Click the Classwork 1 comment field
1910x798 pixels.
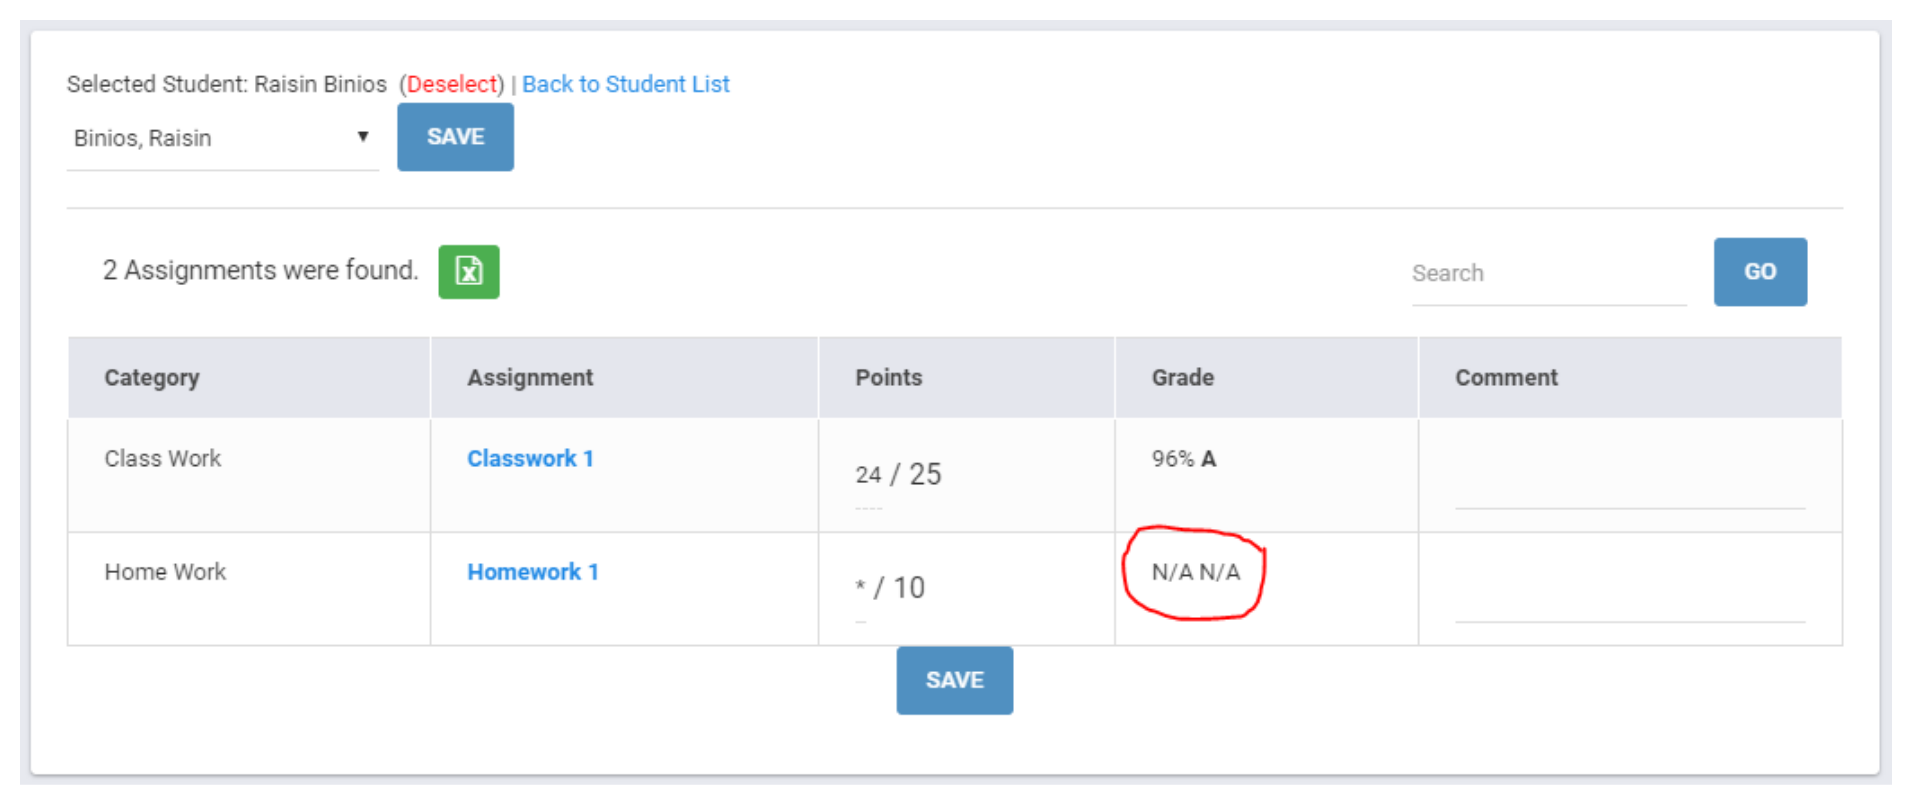(x=1629, y=490)
